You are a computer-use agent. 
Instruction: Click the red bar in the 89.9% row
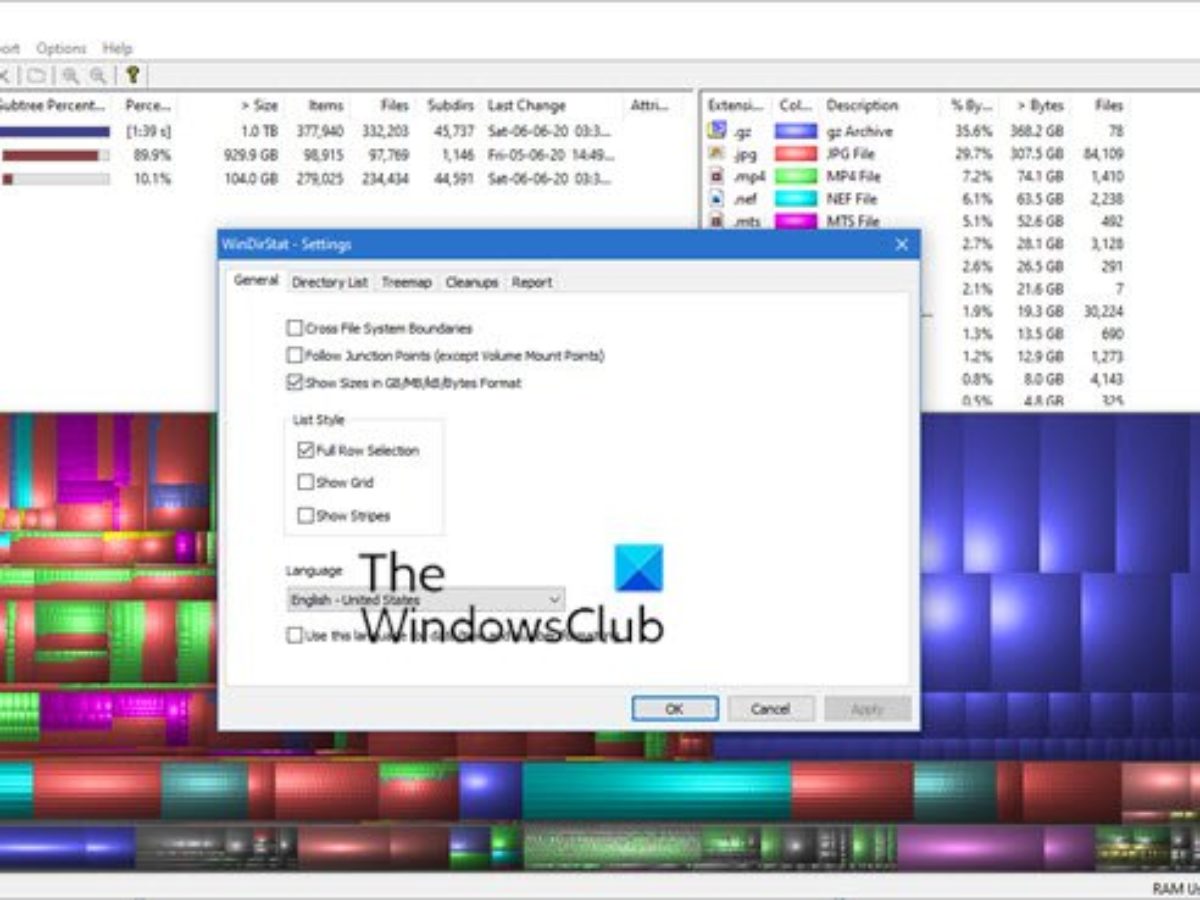point(52,155)
